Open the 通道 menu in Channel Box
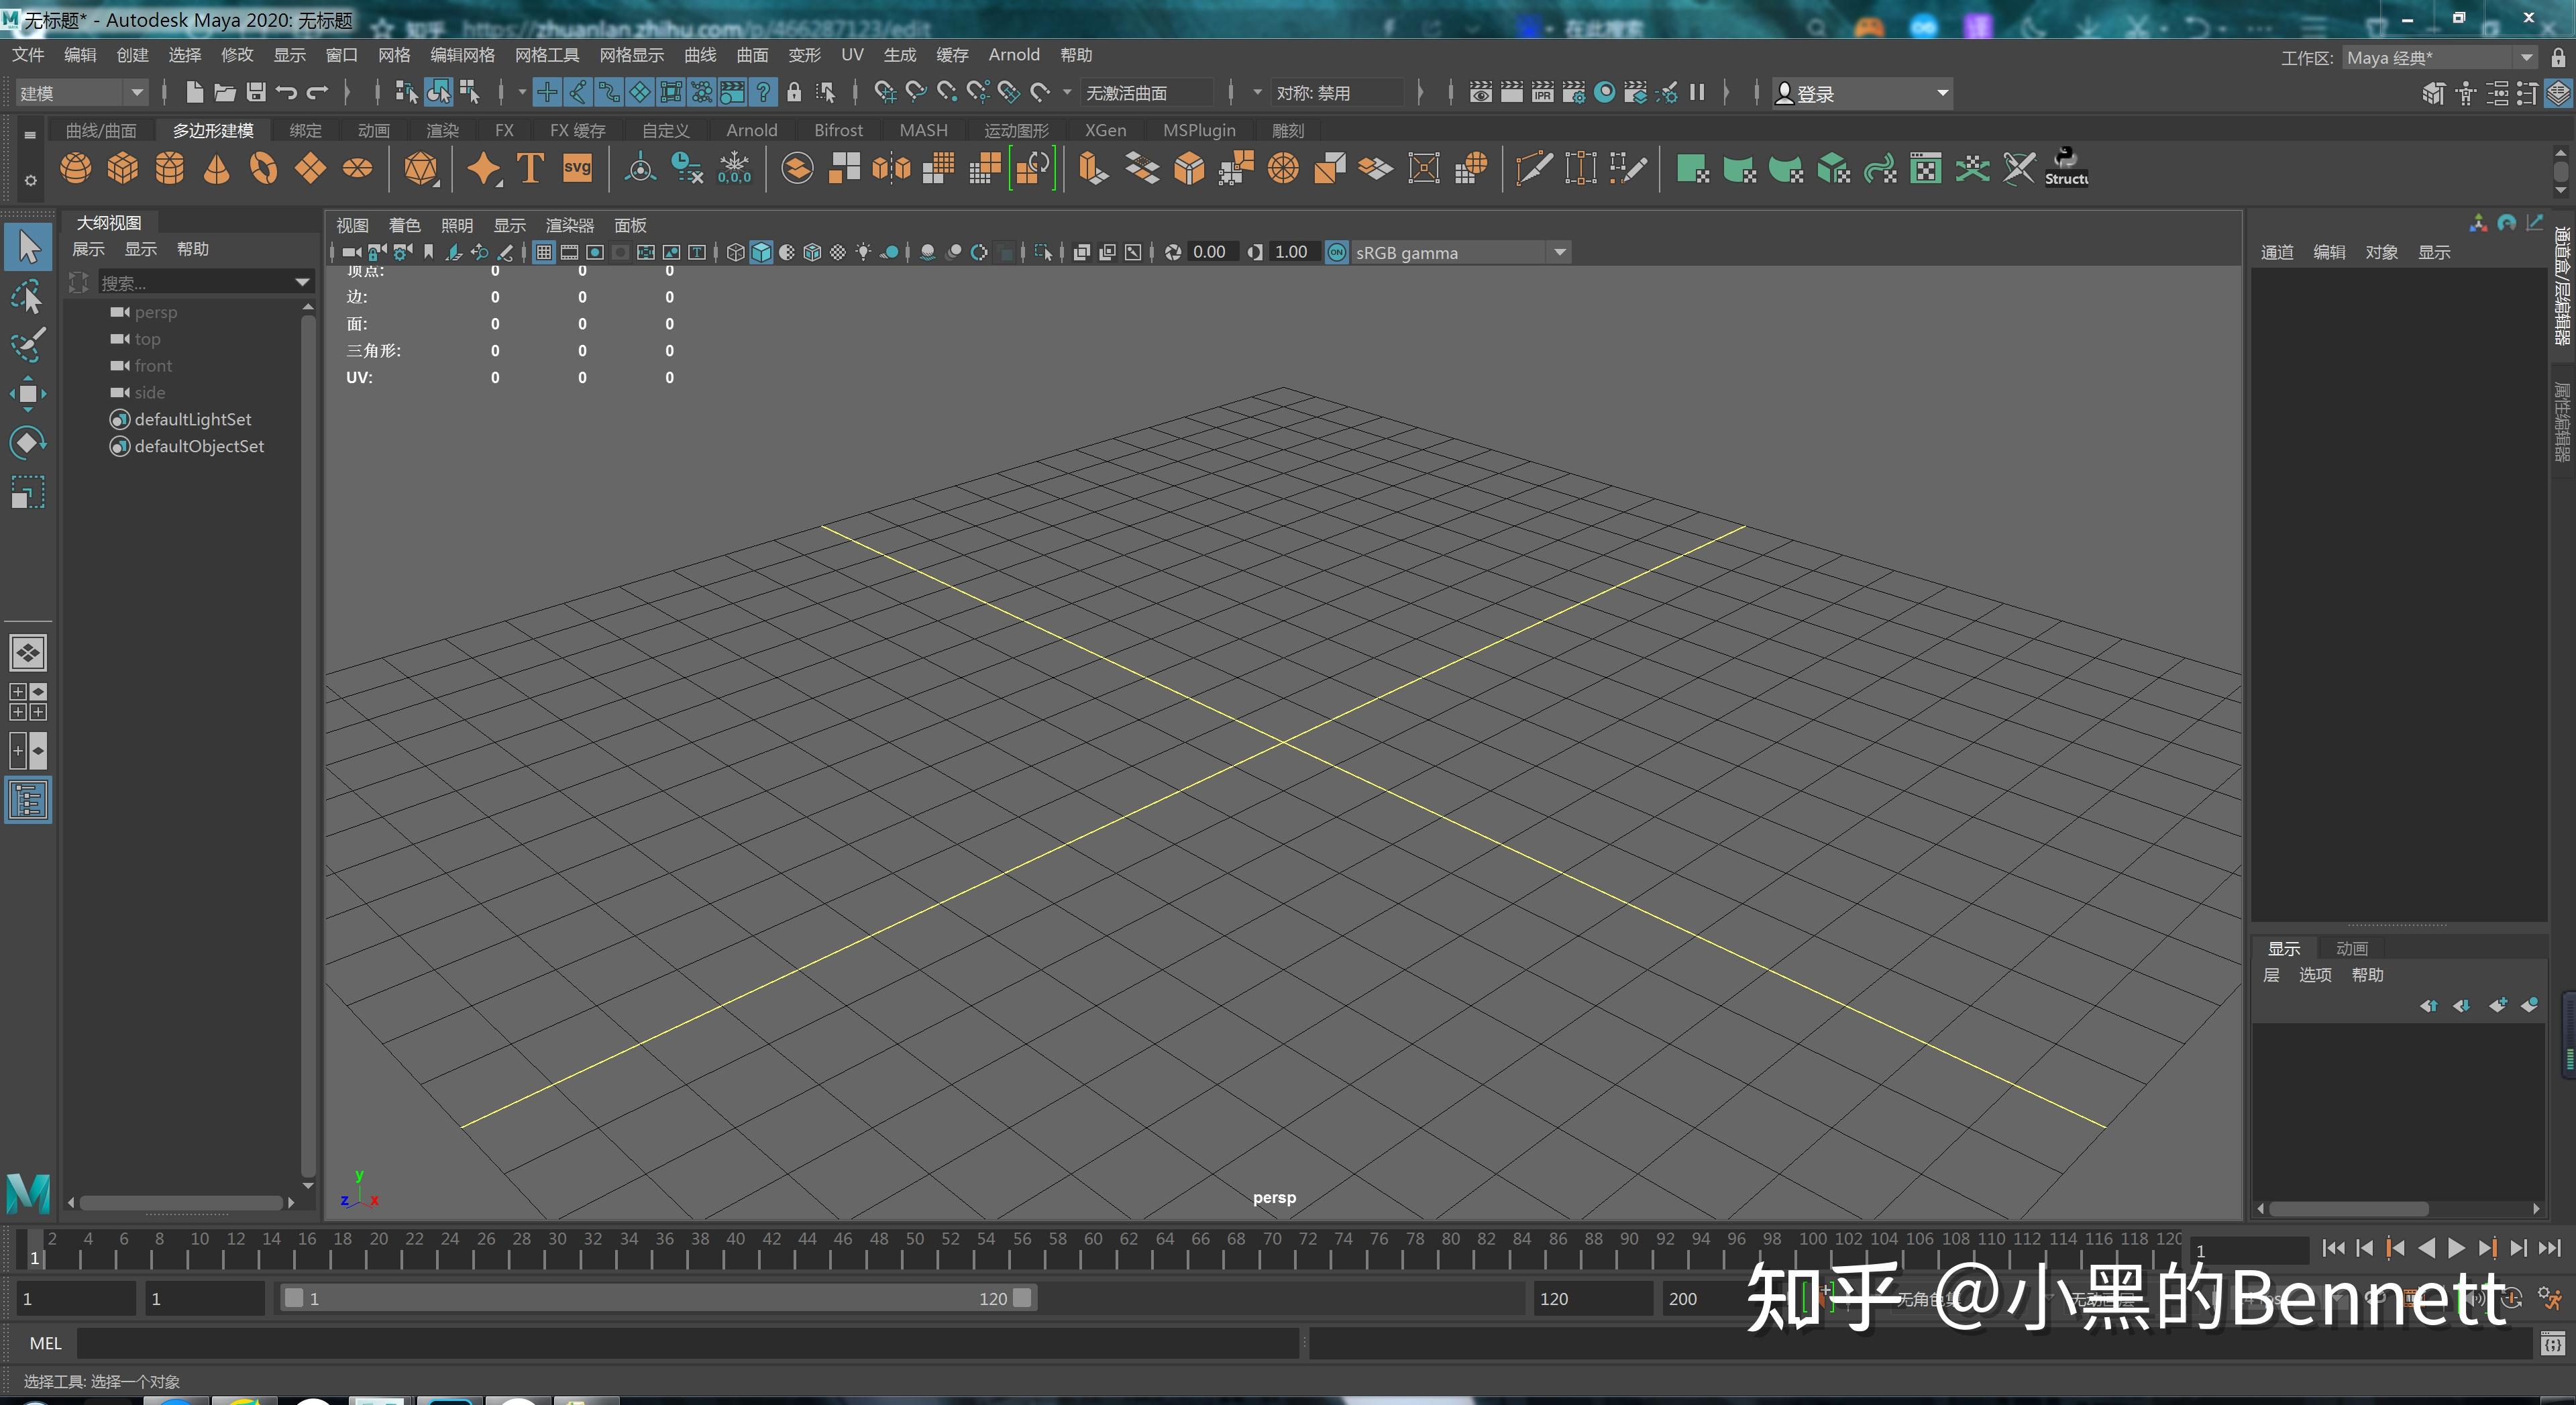The width and height of the screenshot is (2576, 1405). click(2277, 252)
